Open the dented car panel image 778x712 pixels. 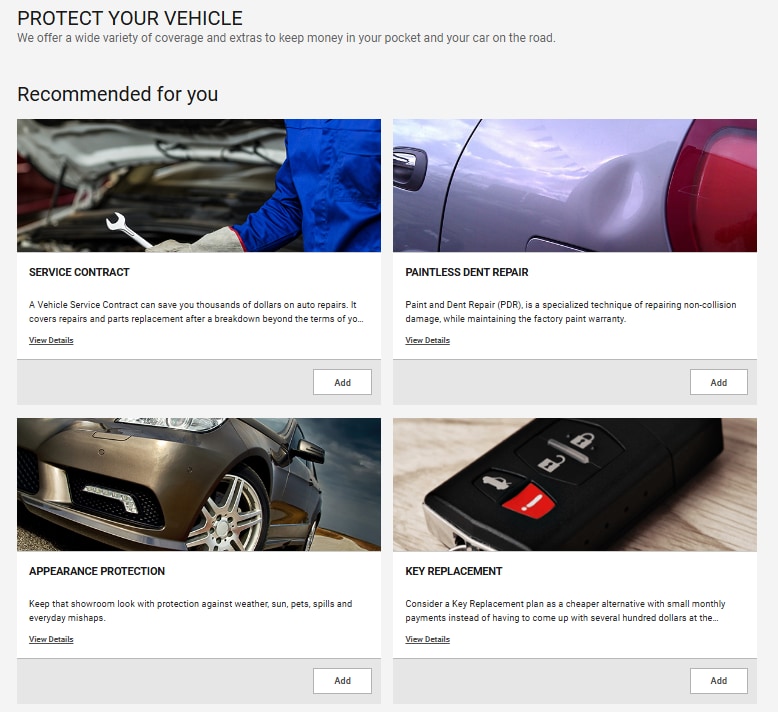575,186
